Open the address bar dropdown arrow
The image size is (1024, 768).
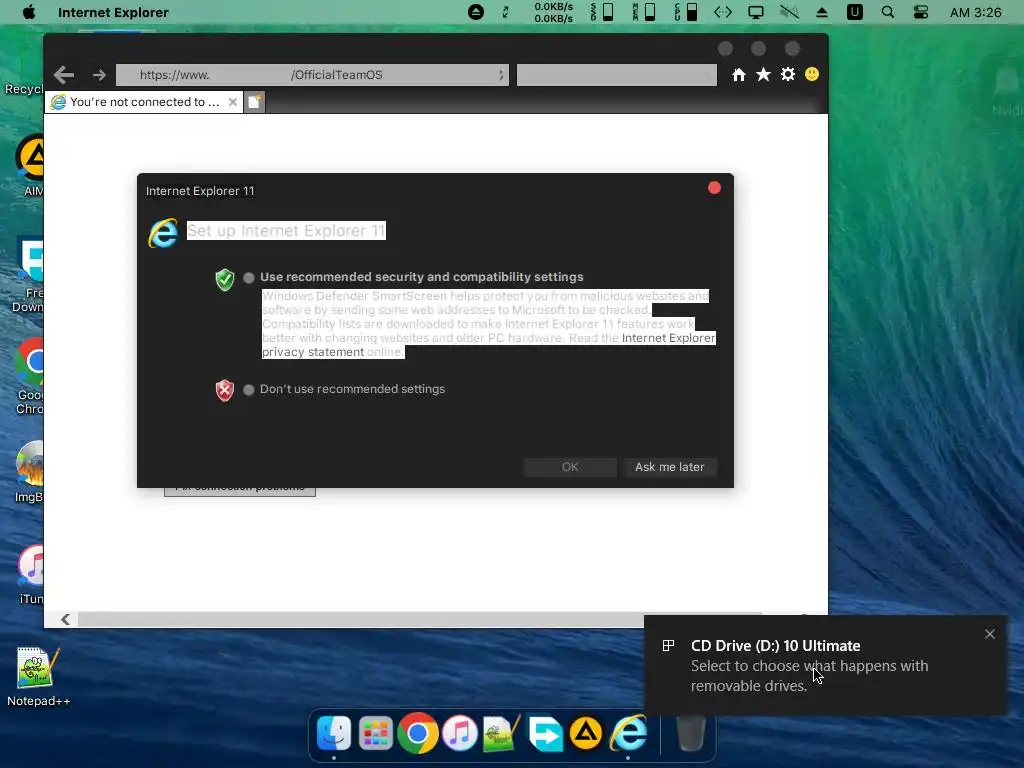click(x=501, y=75)
